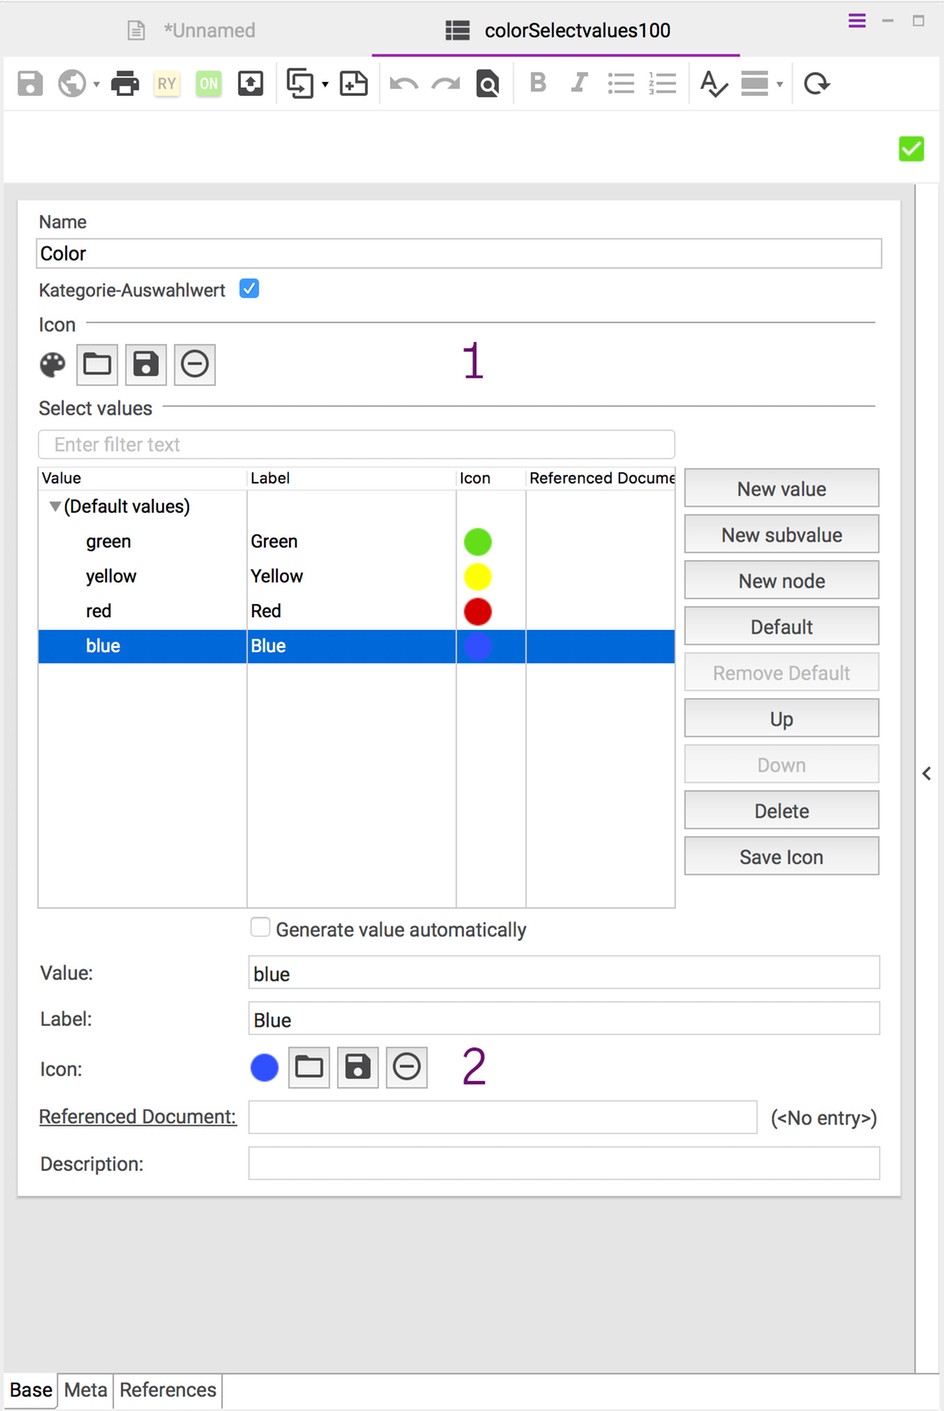Image resolution: width=944 pixels, height=1411 pixels.
Task: Click the Label field containing Blue
Action: click(x=564, y=1019)
